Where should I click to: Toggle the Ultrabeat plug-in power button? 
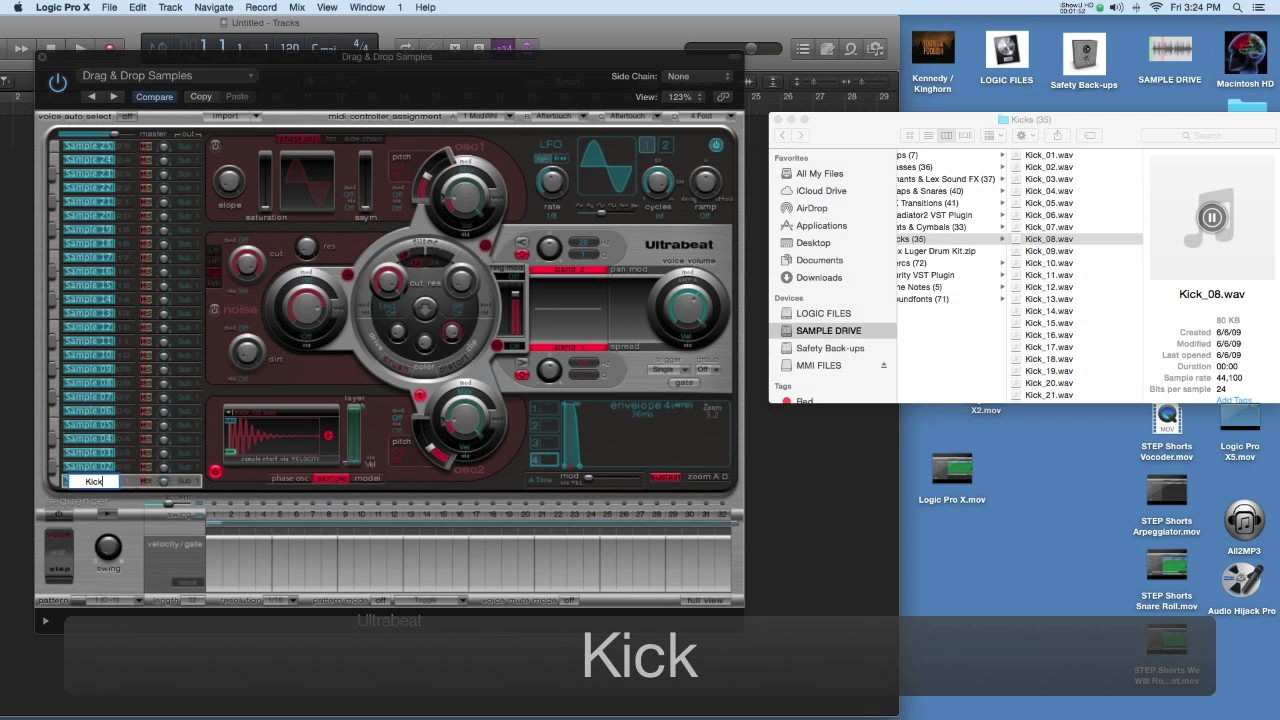click(58, 82)
